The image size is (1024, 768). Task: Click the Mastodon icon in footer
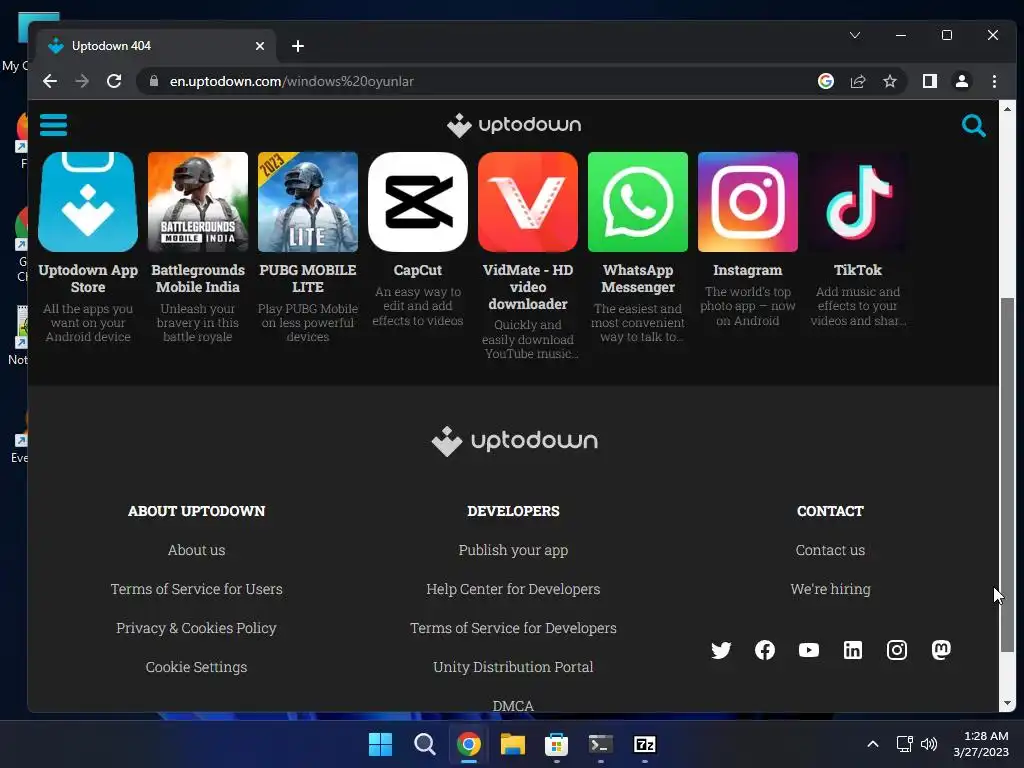point(941,650)
